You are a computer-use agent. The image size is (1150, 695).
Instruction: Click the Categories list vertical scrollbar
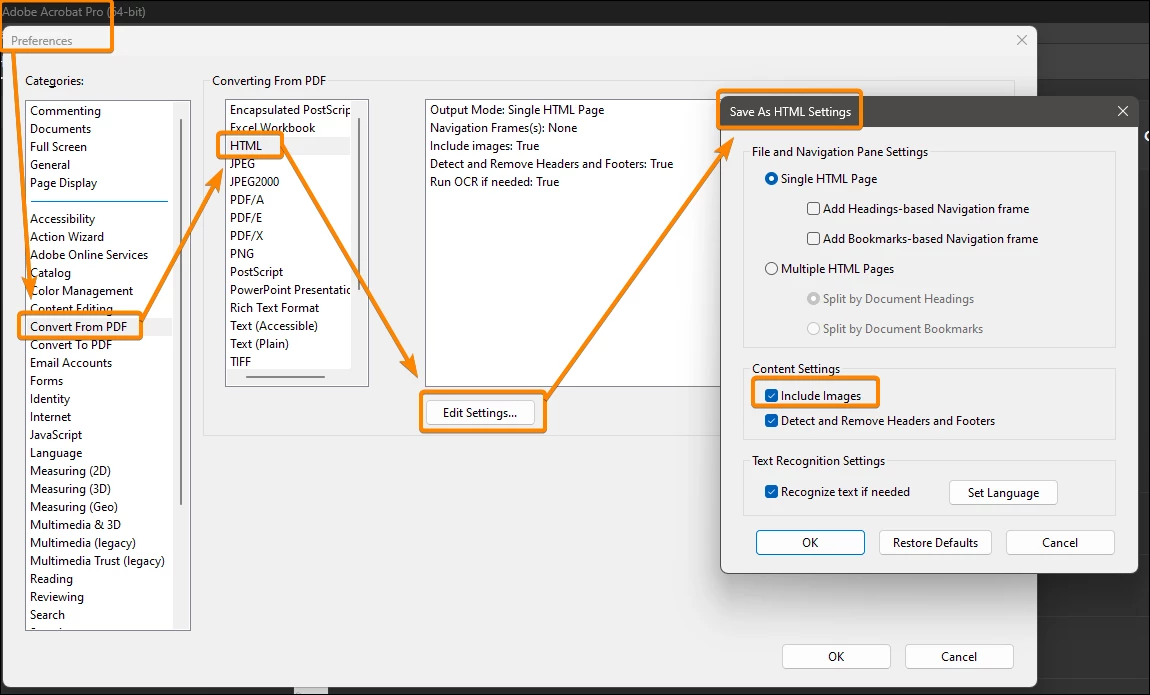[x=180, y=312]
